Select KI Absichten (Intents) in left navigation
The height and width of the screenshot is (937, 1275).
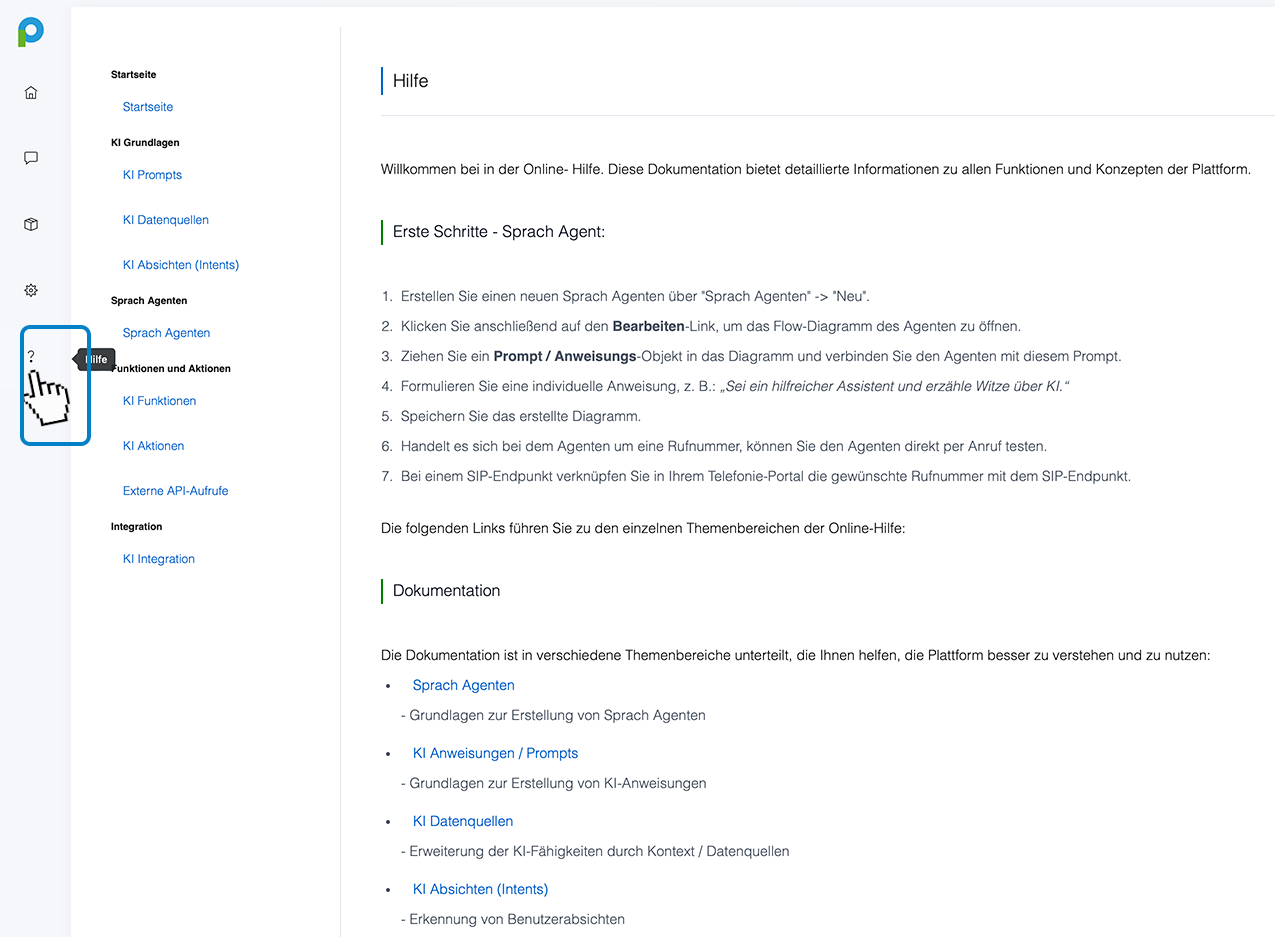tap(181, 265)
